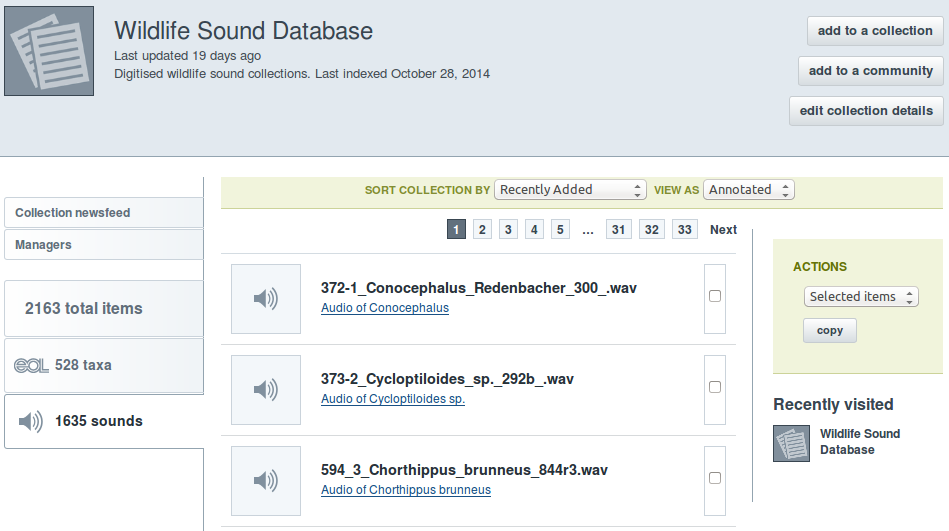949x531 pixels.
Task: Open 373-2_Cycloptiloides_sp._292b_.wav title
Action: click(x=447, y=379)
